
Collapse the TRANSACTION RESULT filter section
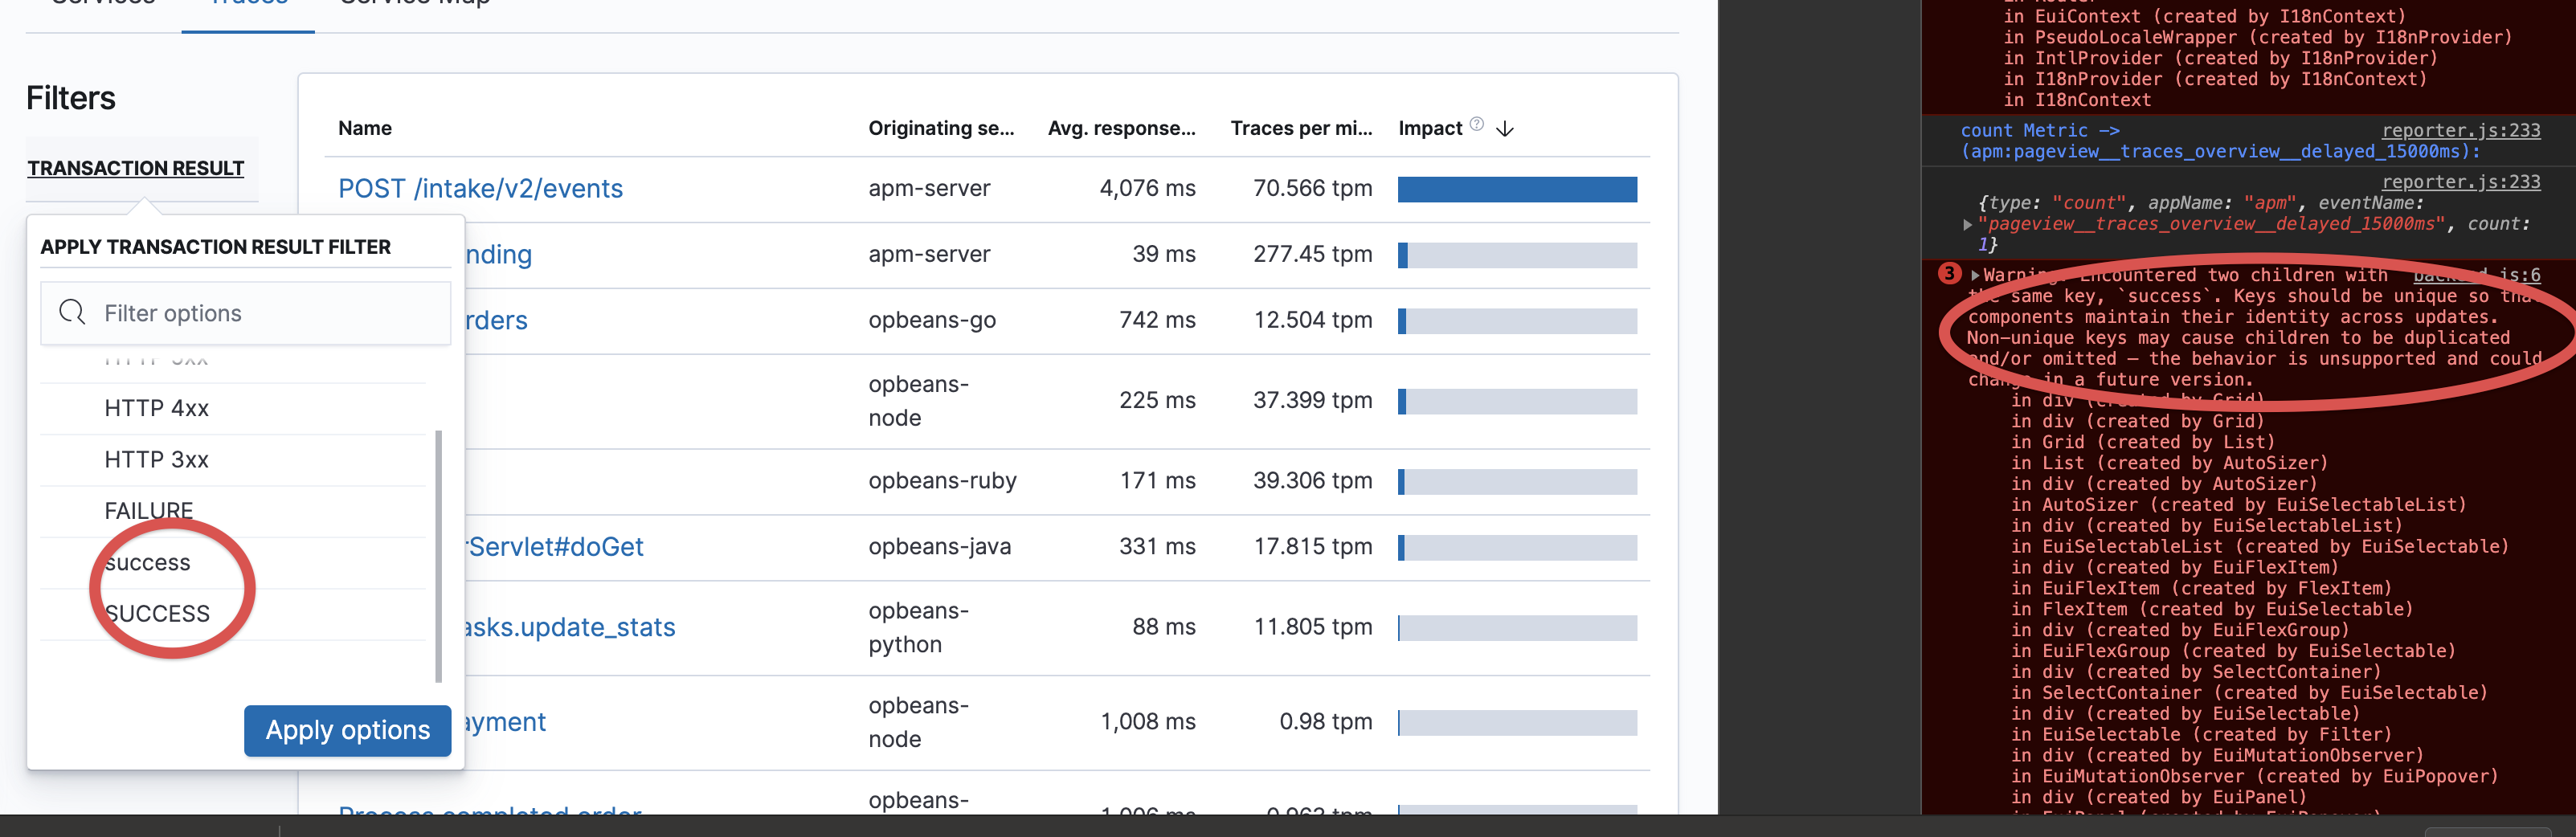[x=136, y=168]
